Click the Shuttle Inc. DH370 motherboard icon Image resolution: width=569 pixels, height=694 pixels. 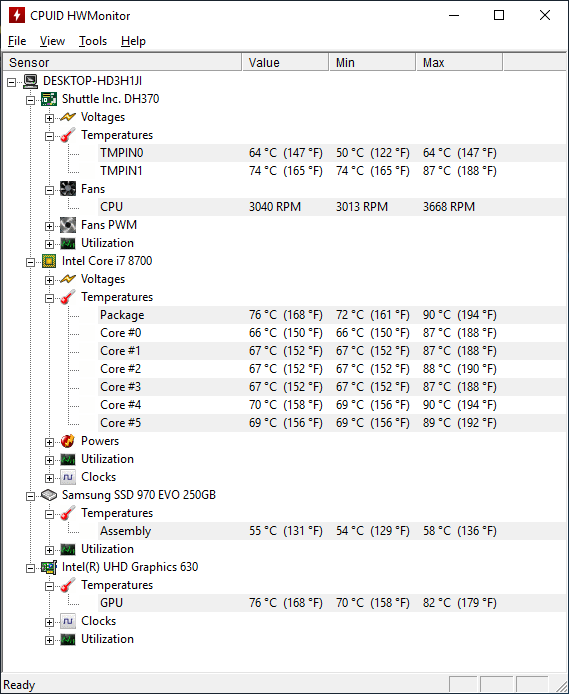49,99
